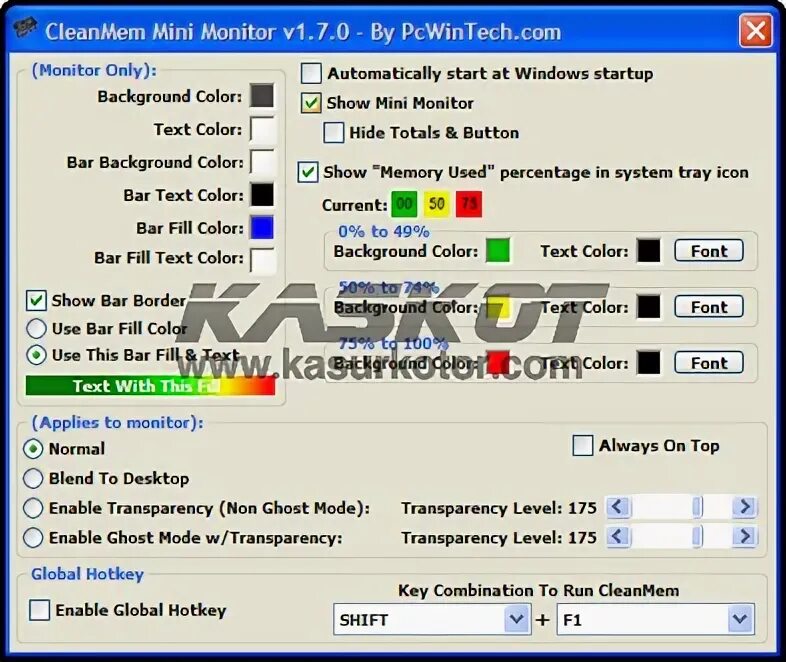Click the CleanMem title bar app icon
This screenshot has width=786, height=662.
coord(24,29)
